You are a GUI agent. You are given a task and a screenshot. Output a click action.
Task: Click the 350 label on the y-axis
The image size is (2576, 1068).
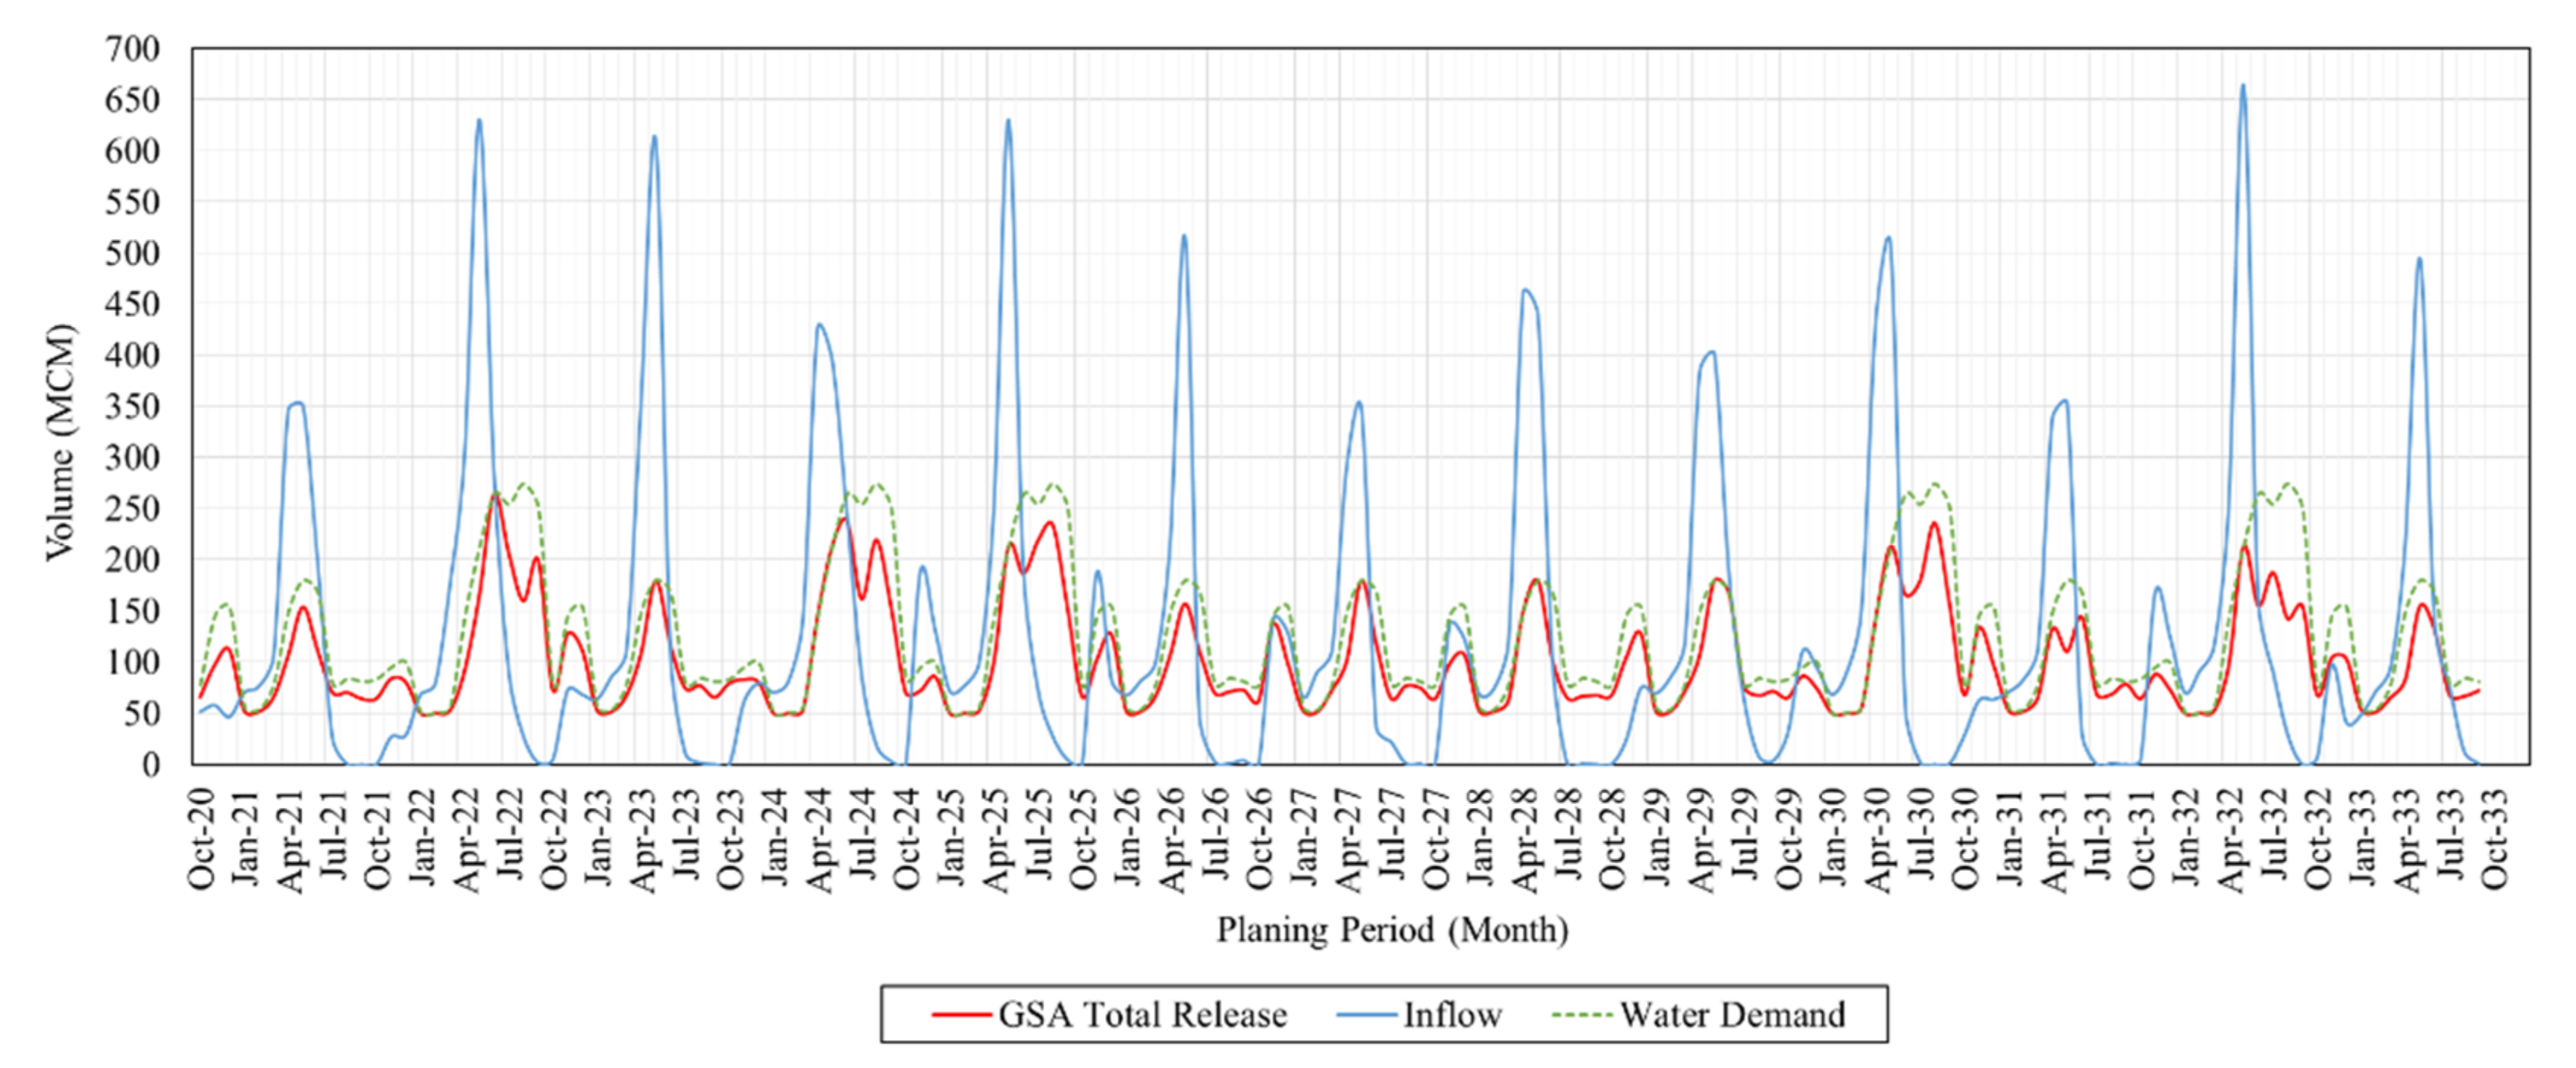(x=132, y=406)
